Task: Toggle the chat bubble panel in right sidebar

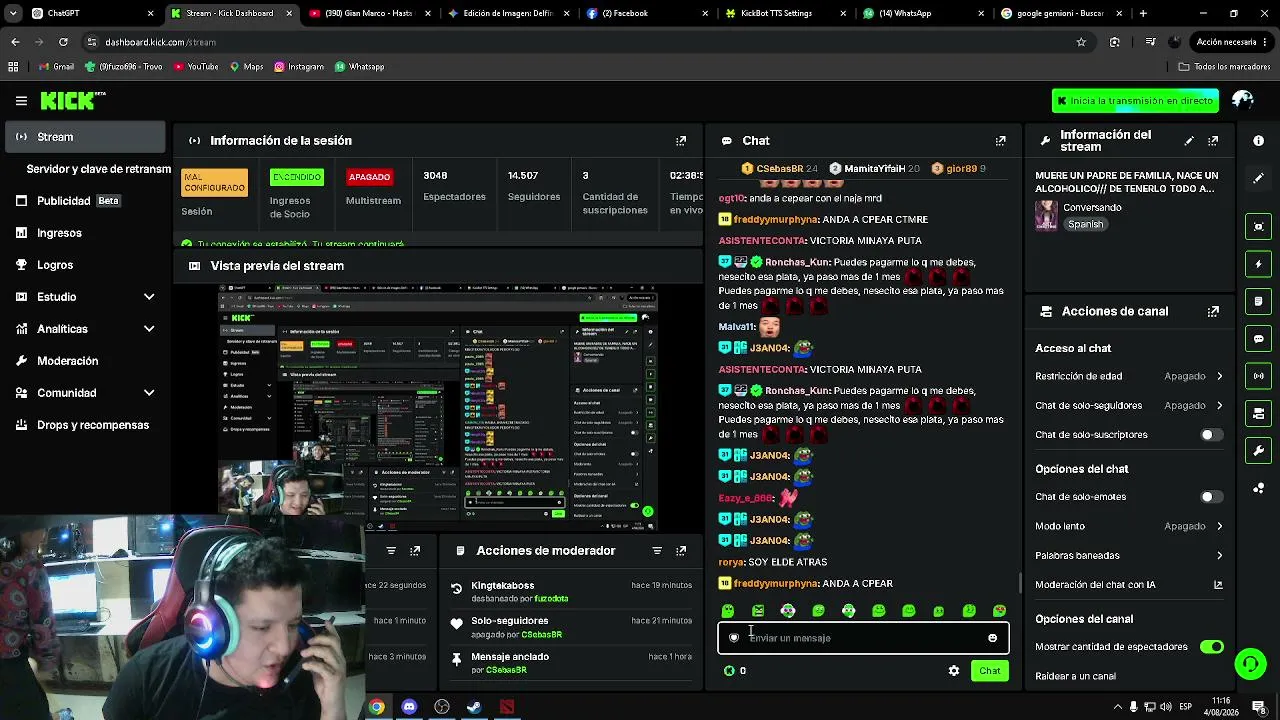Action: point(1259,339)
